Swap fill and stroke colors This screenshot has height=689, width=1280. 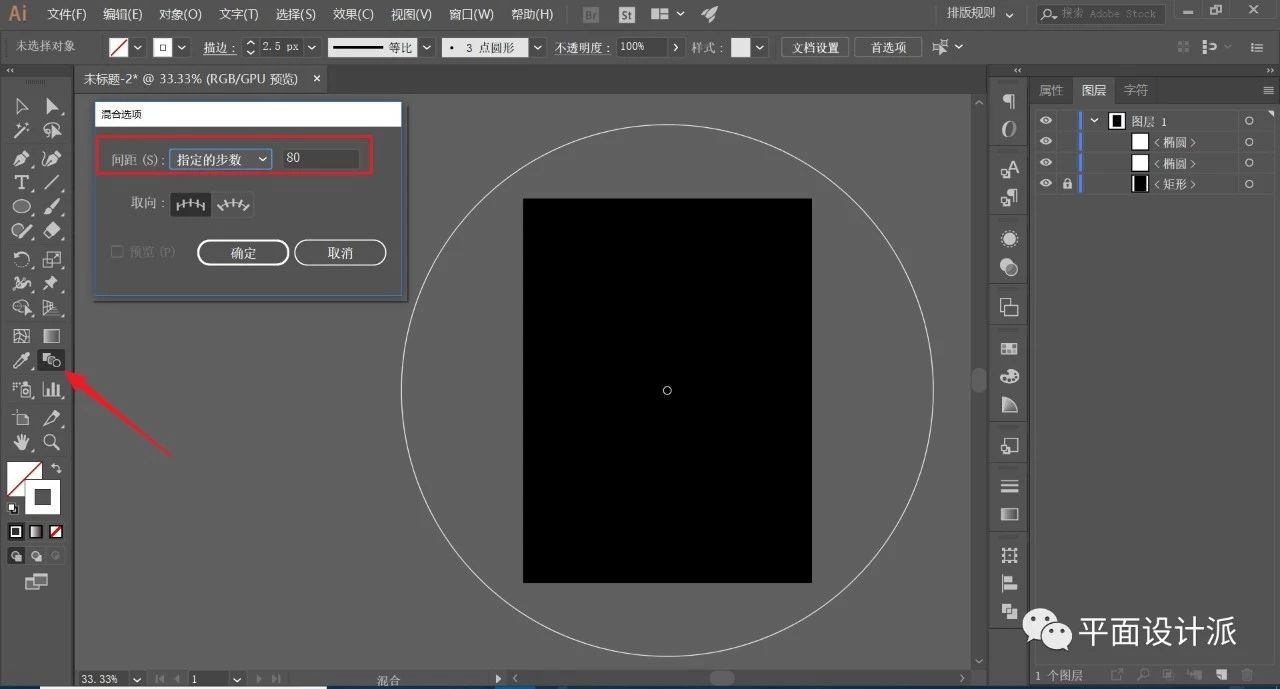[56, 468]
